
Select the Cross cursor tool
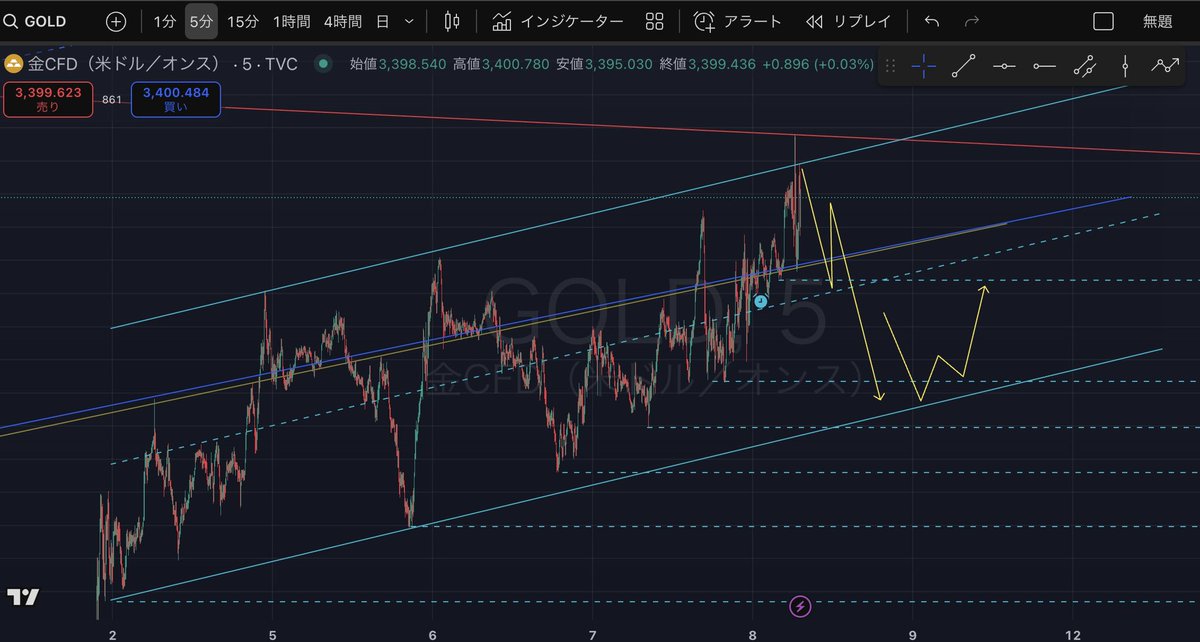click(924, 66)
